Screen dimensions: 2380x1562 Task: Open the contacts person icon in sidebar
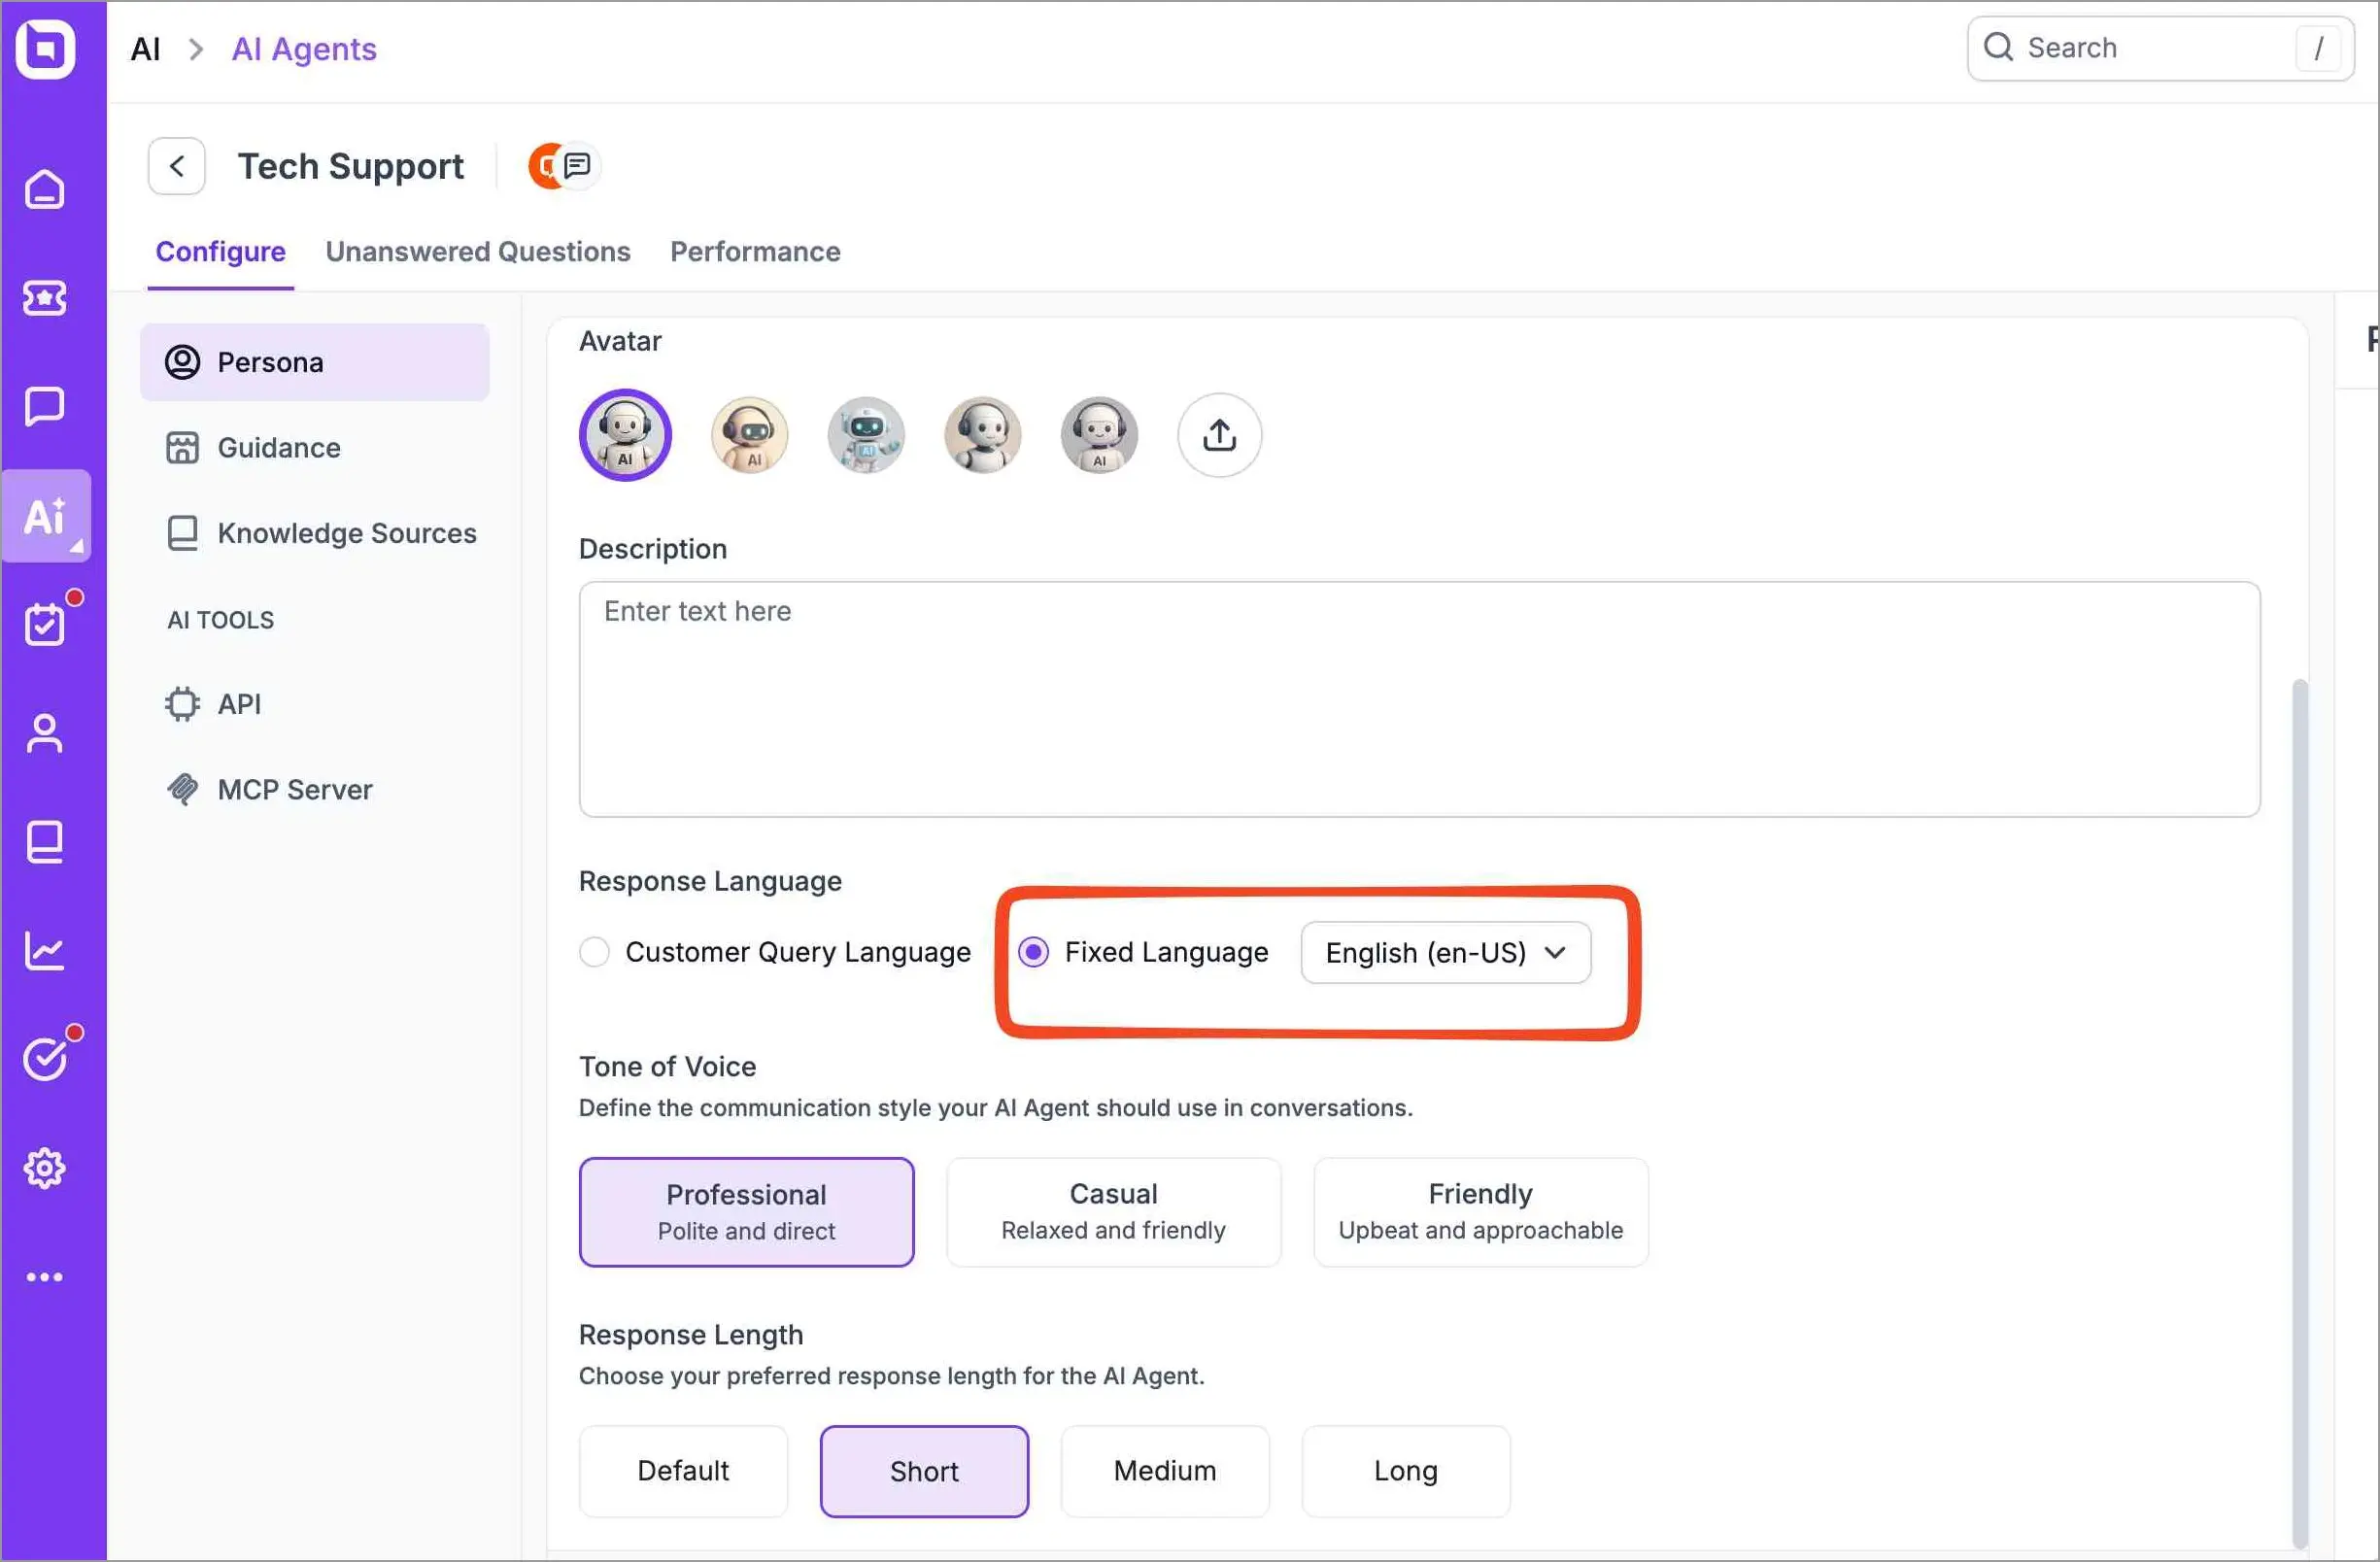pos(44,733)
